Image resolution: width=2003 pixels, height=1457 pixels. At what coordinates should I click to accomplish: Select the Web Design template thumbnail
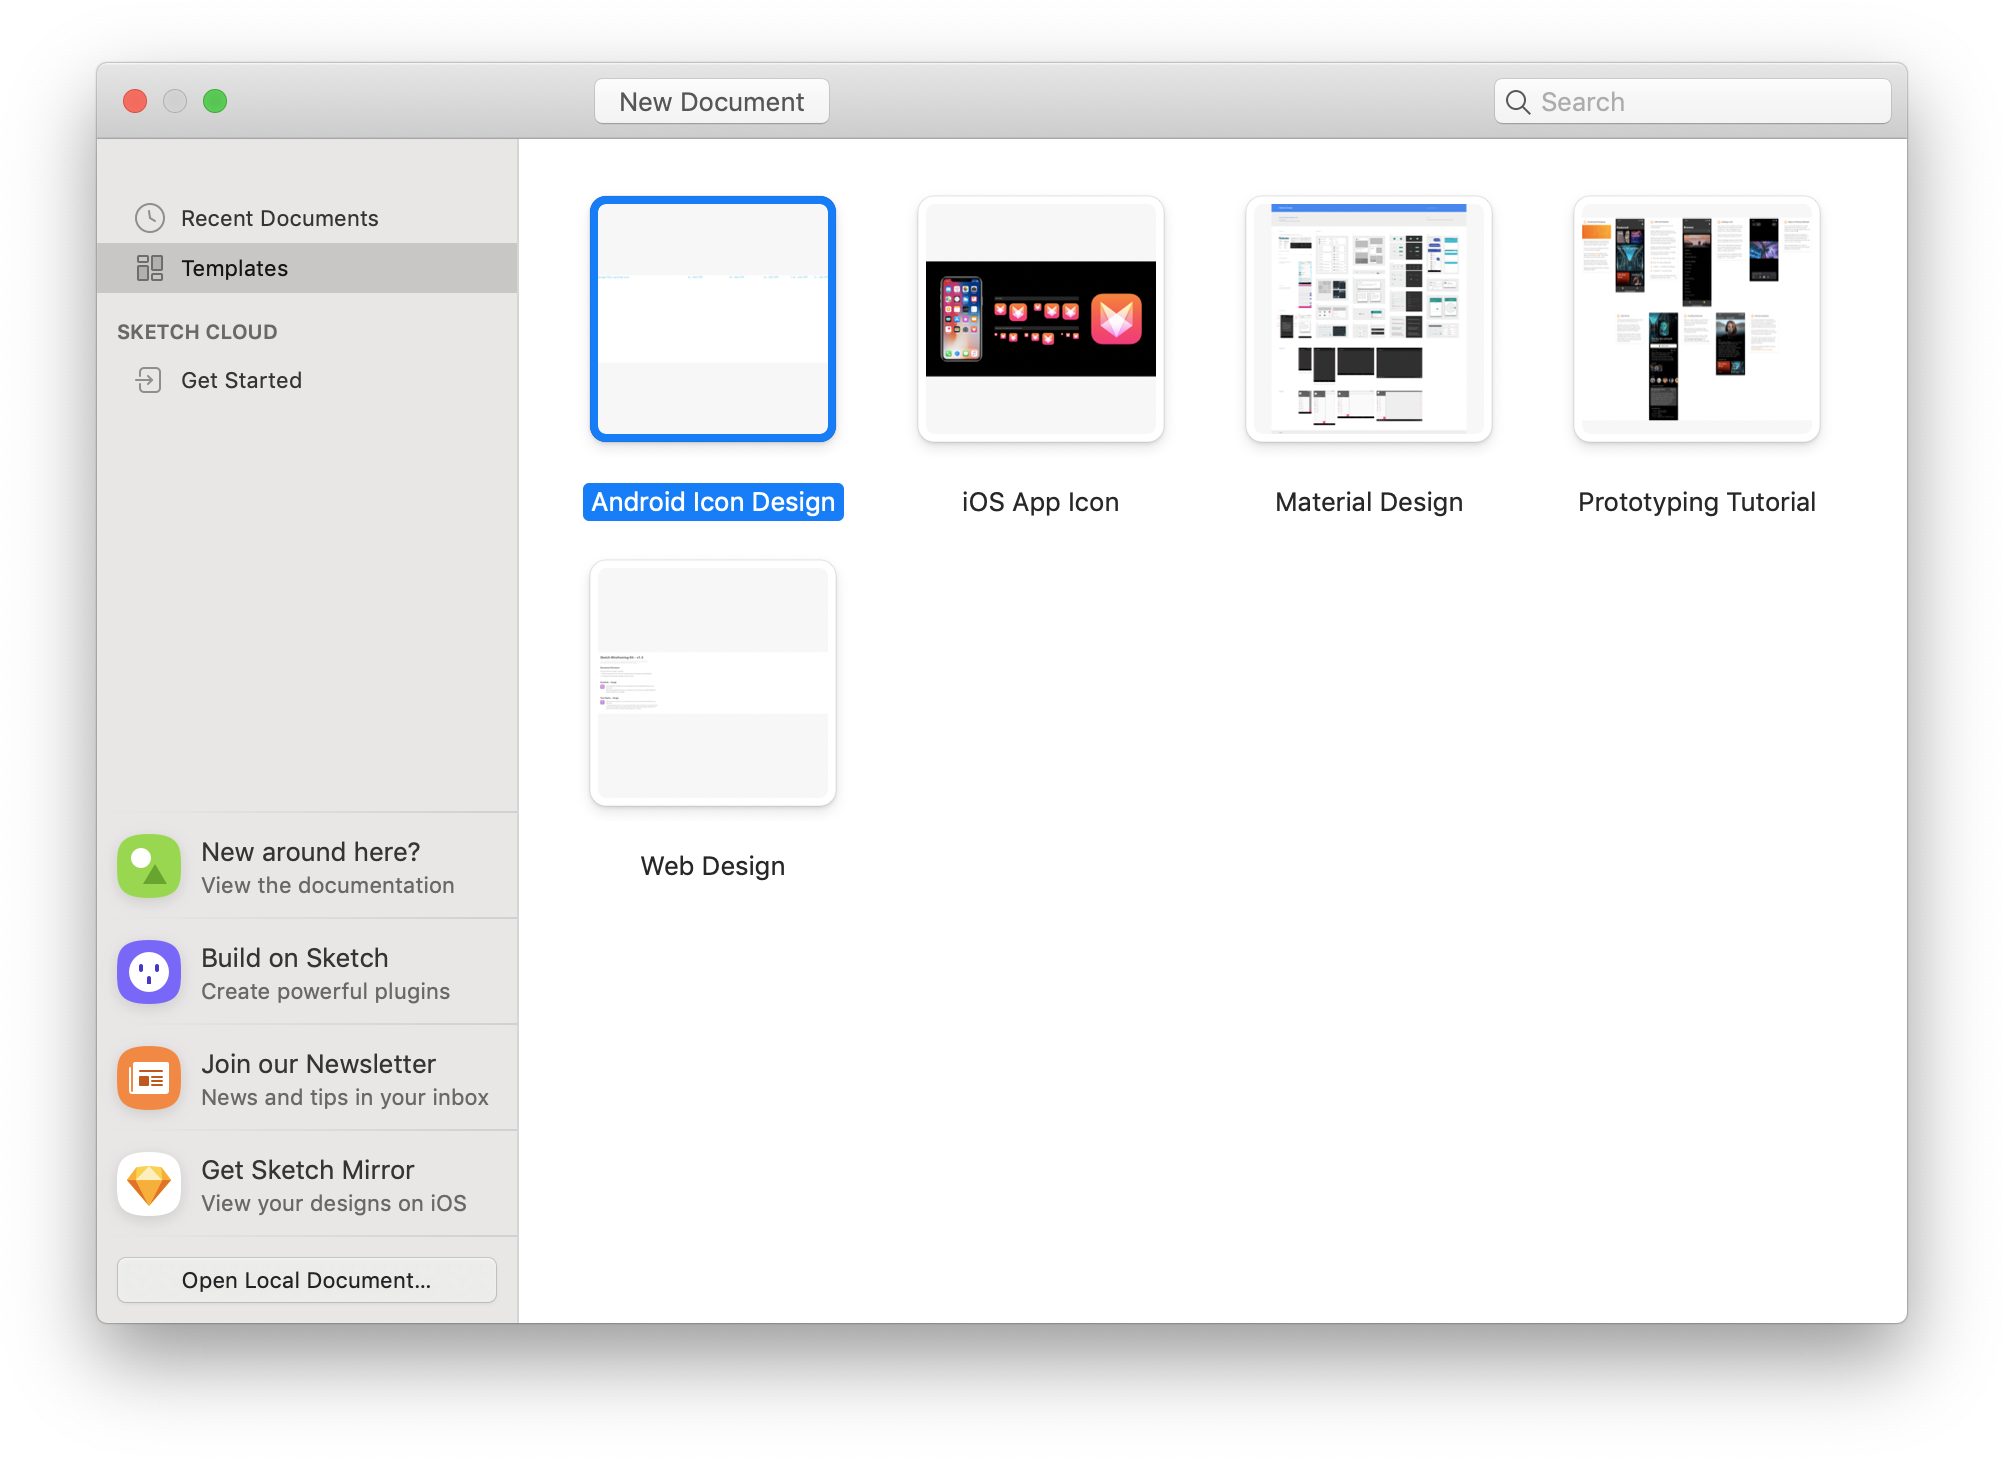[713, 683]
